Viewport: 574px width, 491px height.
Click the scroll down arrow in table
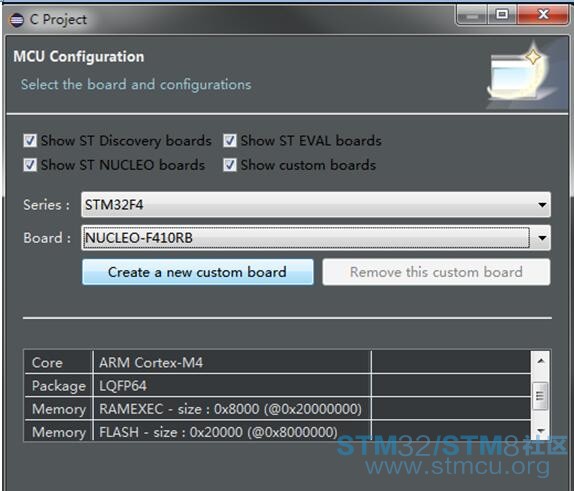pyautogui.click(x=541, y=431)
